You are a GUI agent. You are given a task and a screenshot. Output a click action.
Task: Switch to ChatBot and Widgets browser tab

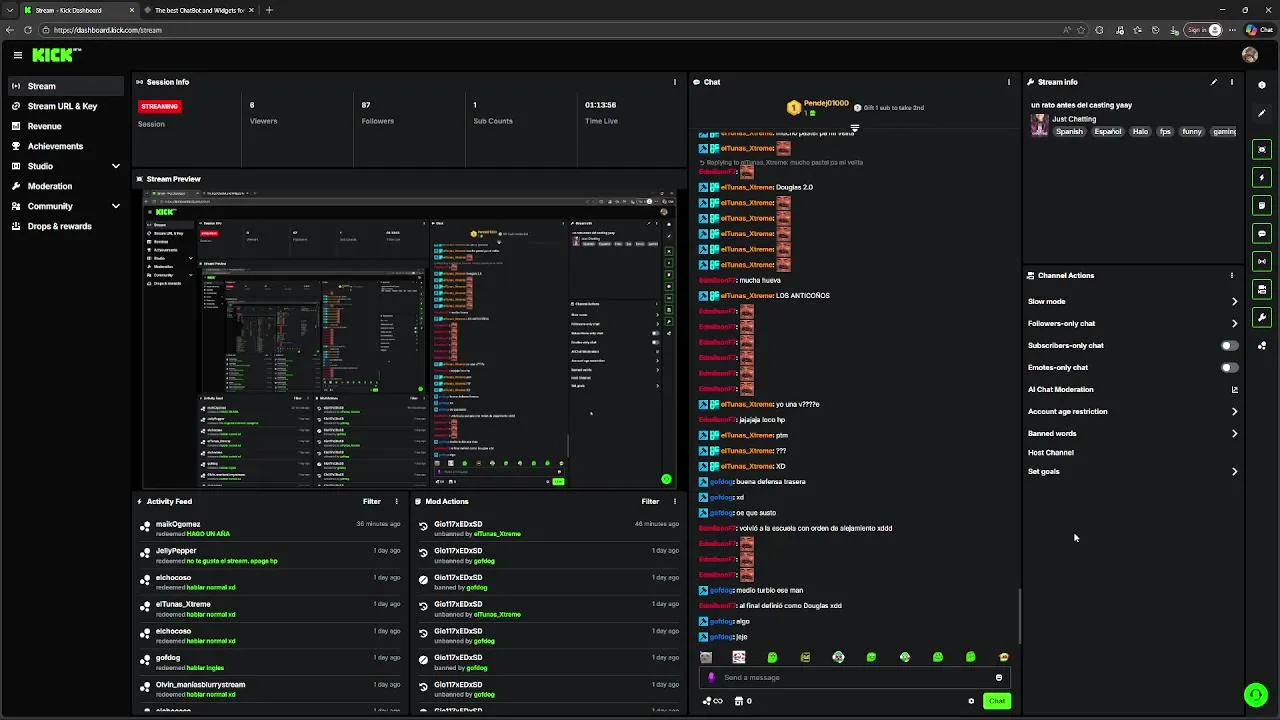(x=198, y=10)
